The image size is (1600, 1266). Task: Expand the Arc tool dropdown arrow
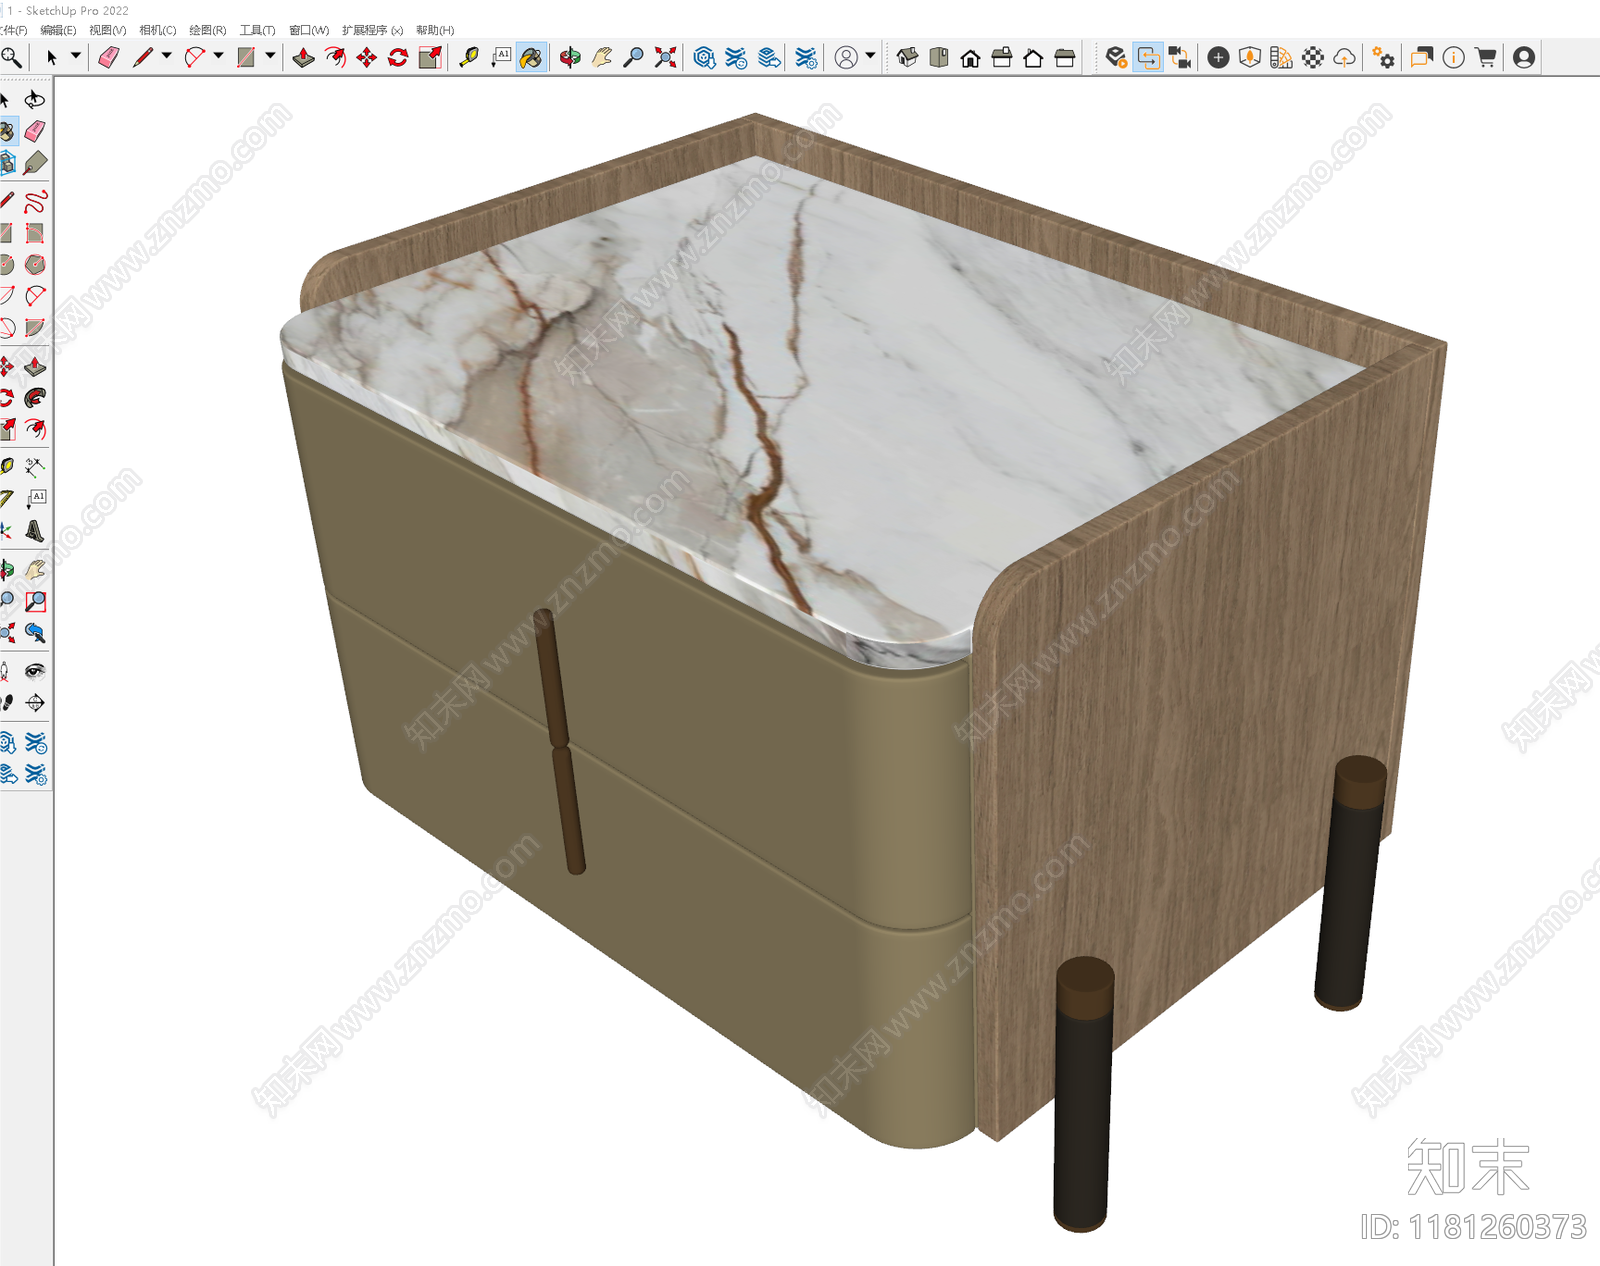click(x=219, y=56)
